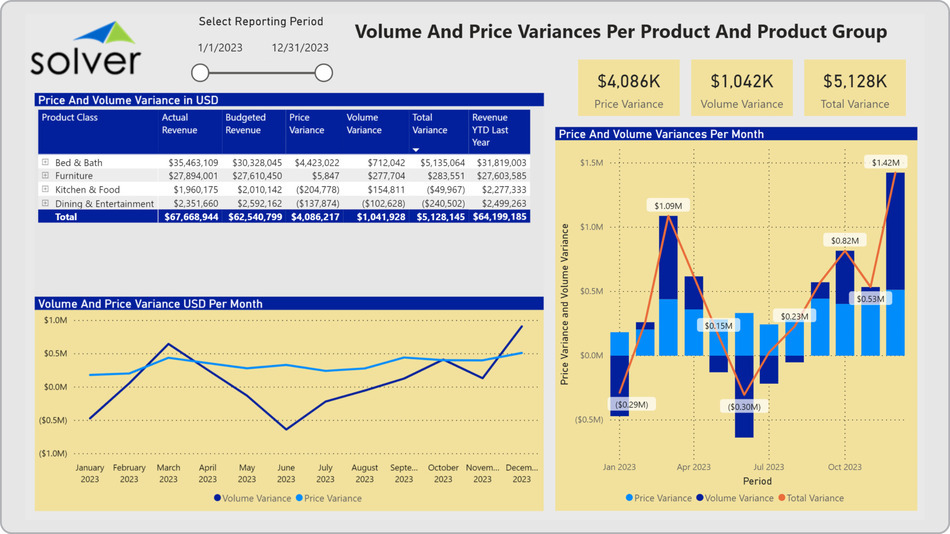Click the 12/31/2023 end date field
Viewport: 950px width, 534px height.
coord(300,47)
